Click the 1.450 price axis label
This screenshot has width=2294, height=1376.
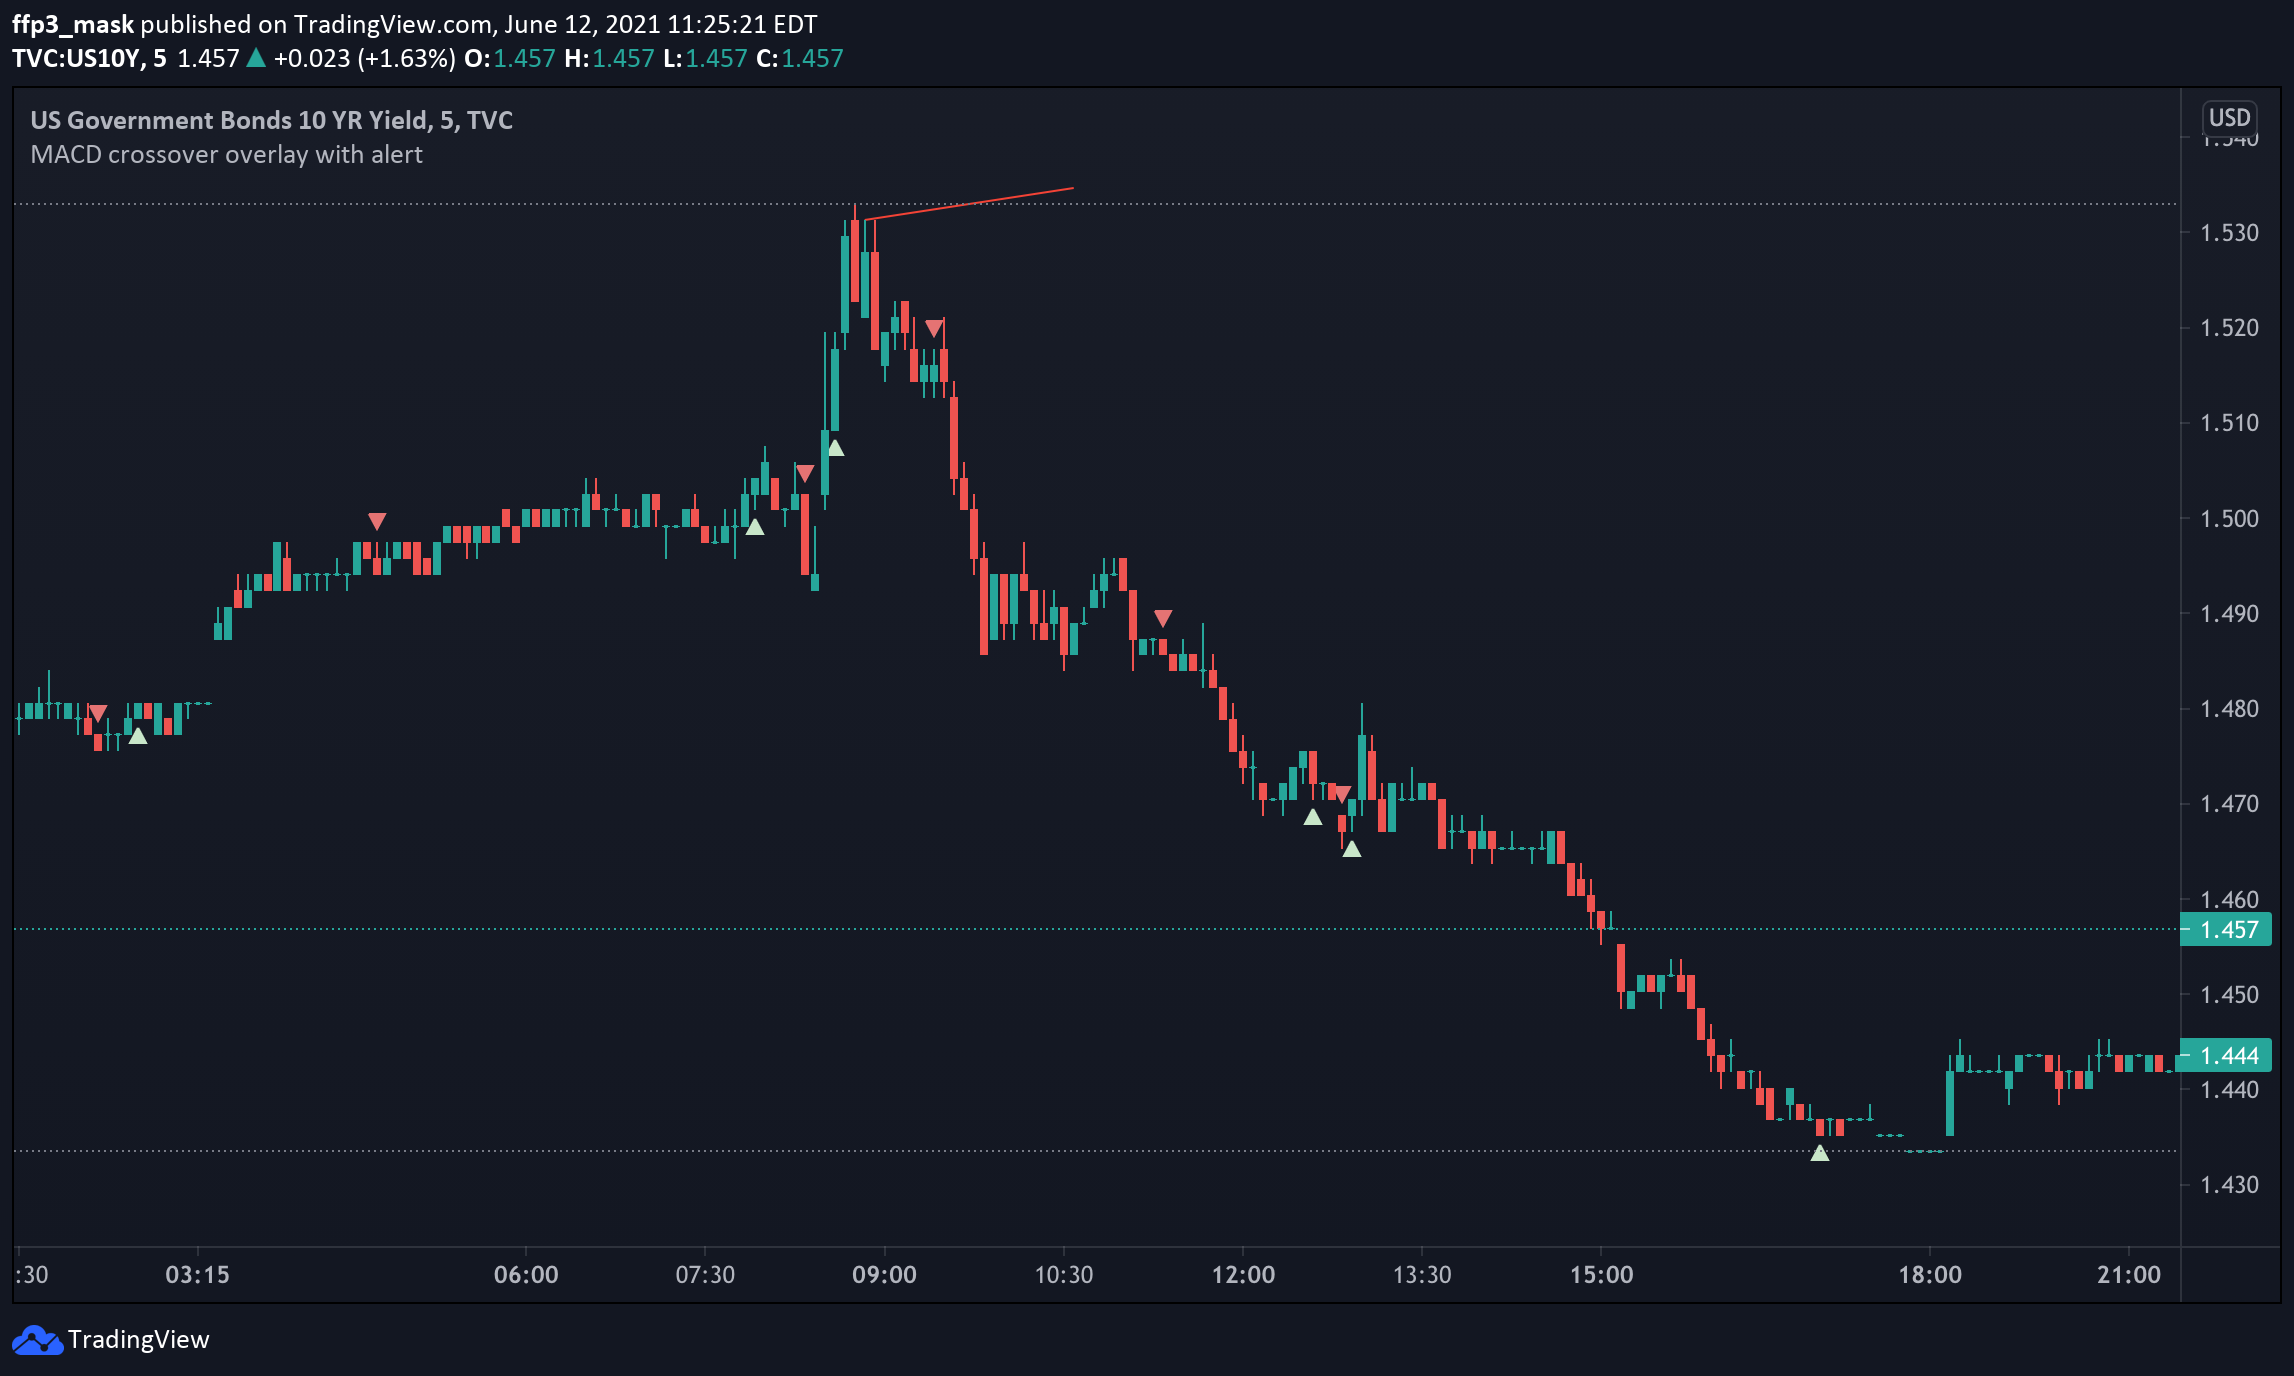pos(2229,995)
